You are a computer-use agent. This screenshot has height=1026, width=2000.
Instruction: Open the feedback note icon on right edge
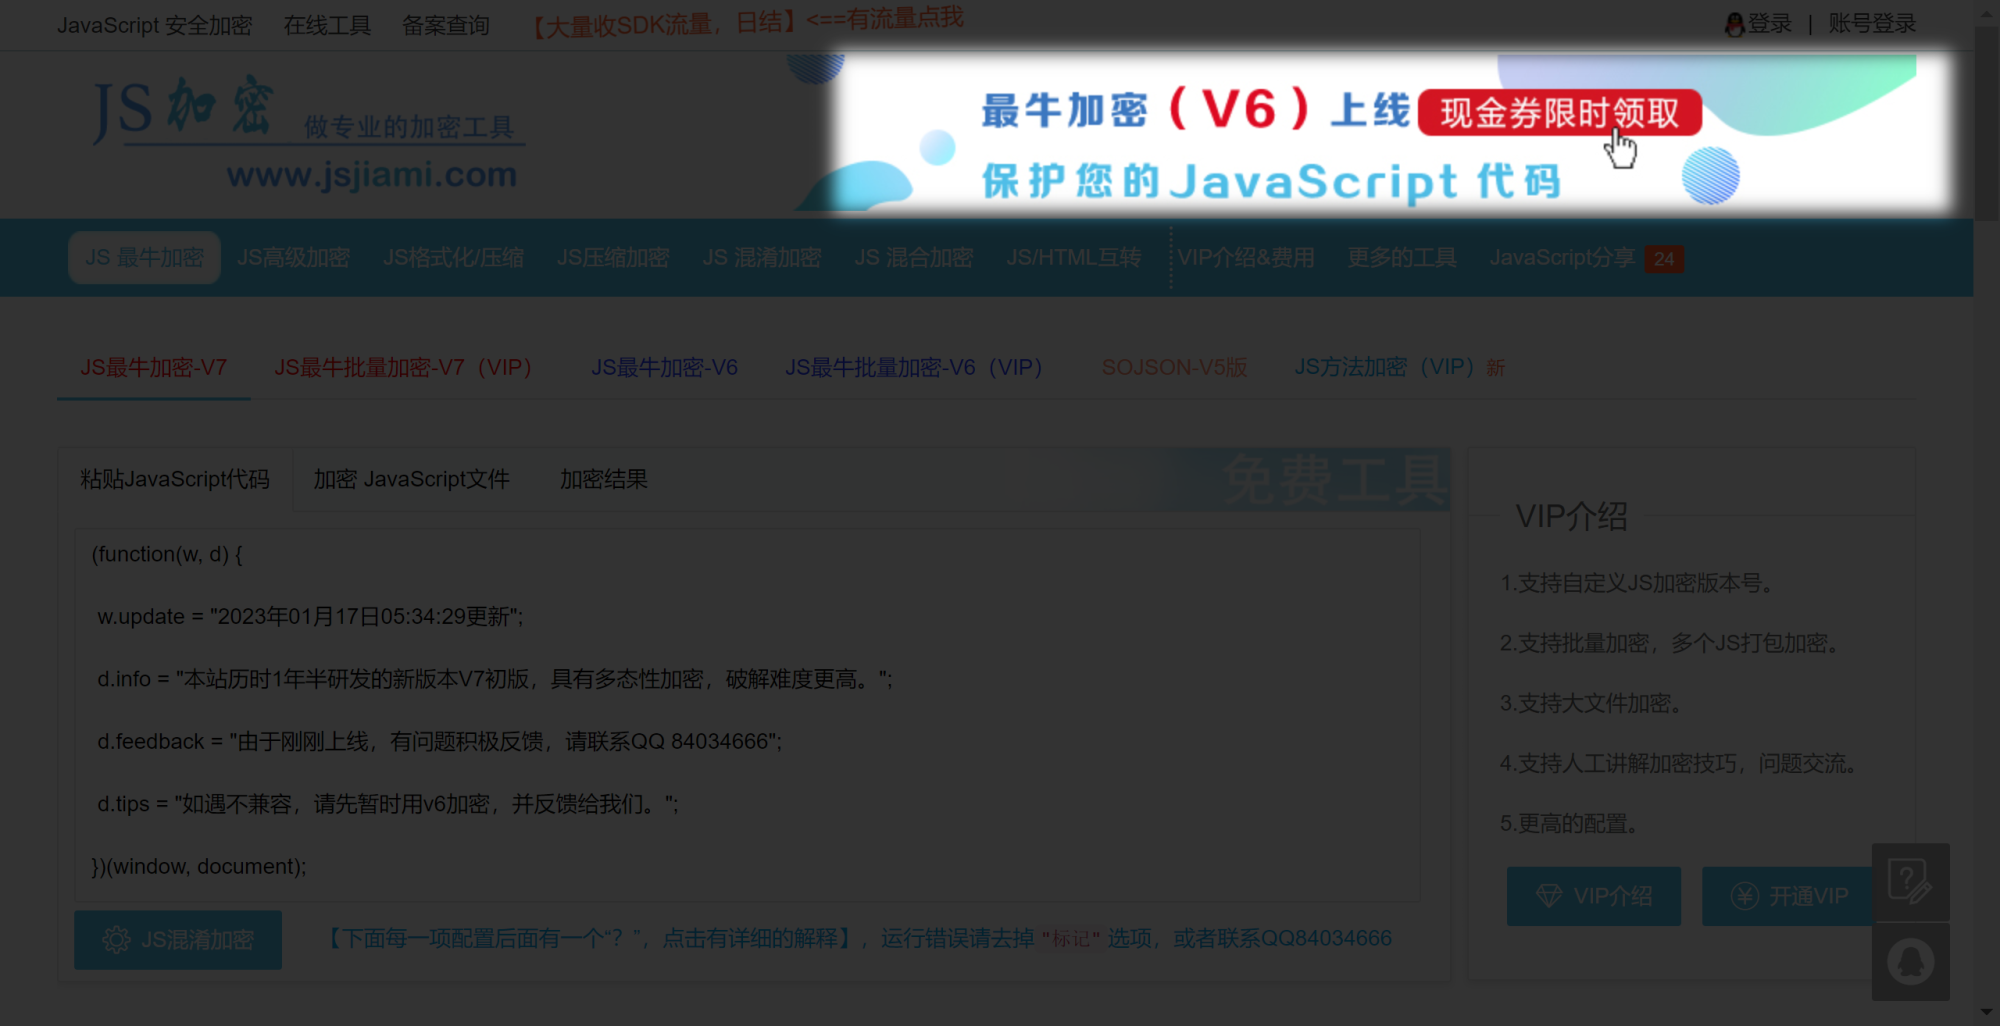1911,881
